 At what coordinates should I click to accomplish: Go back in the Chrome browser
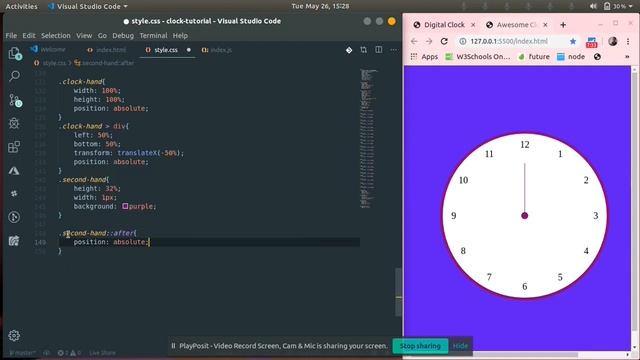click(414, 41)
